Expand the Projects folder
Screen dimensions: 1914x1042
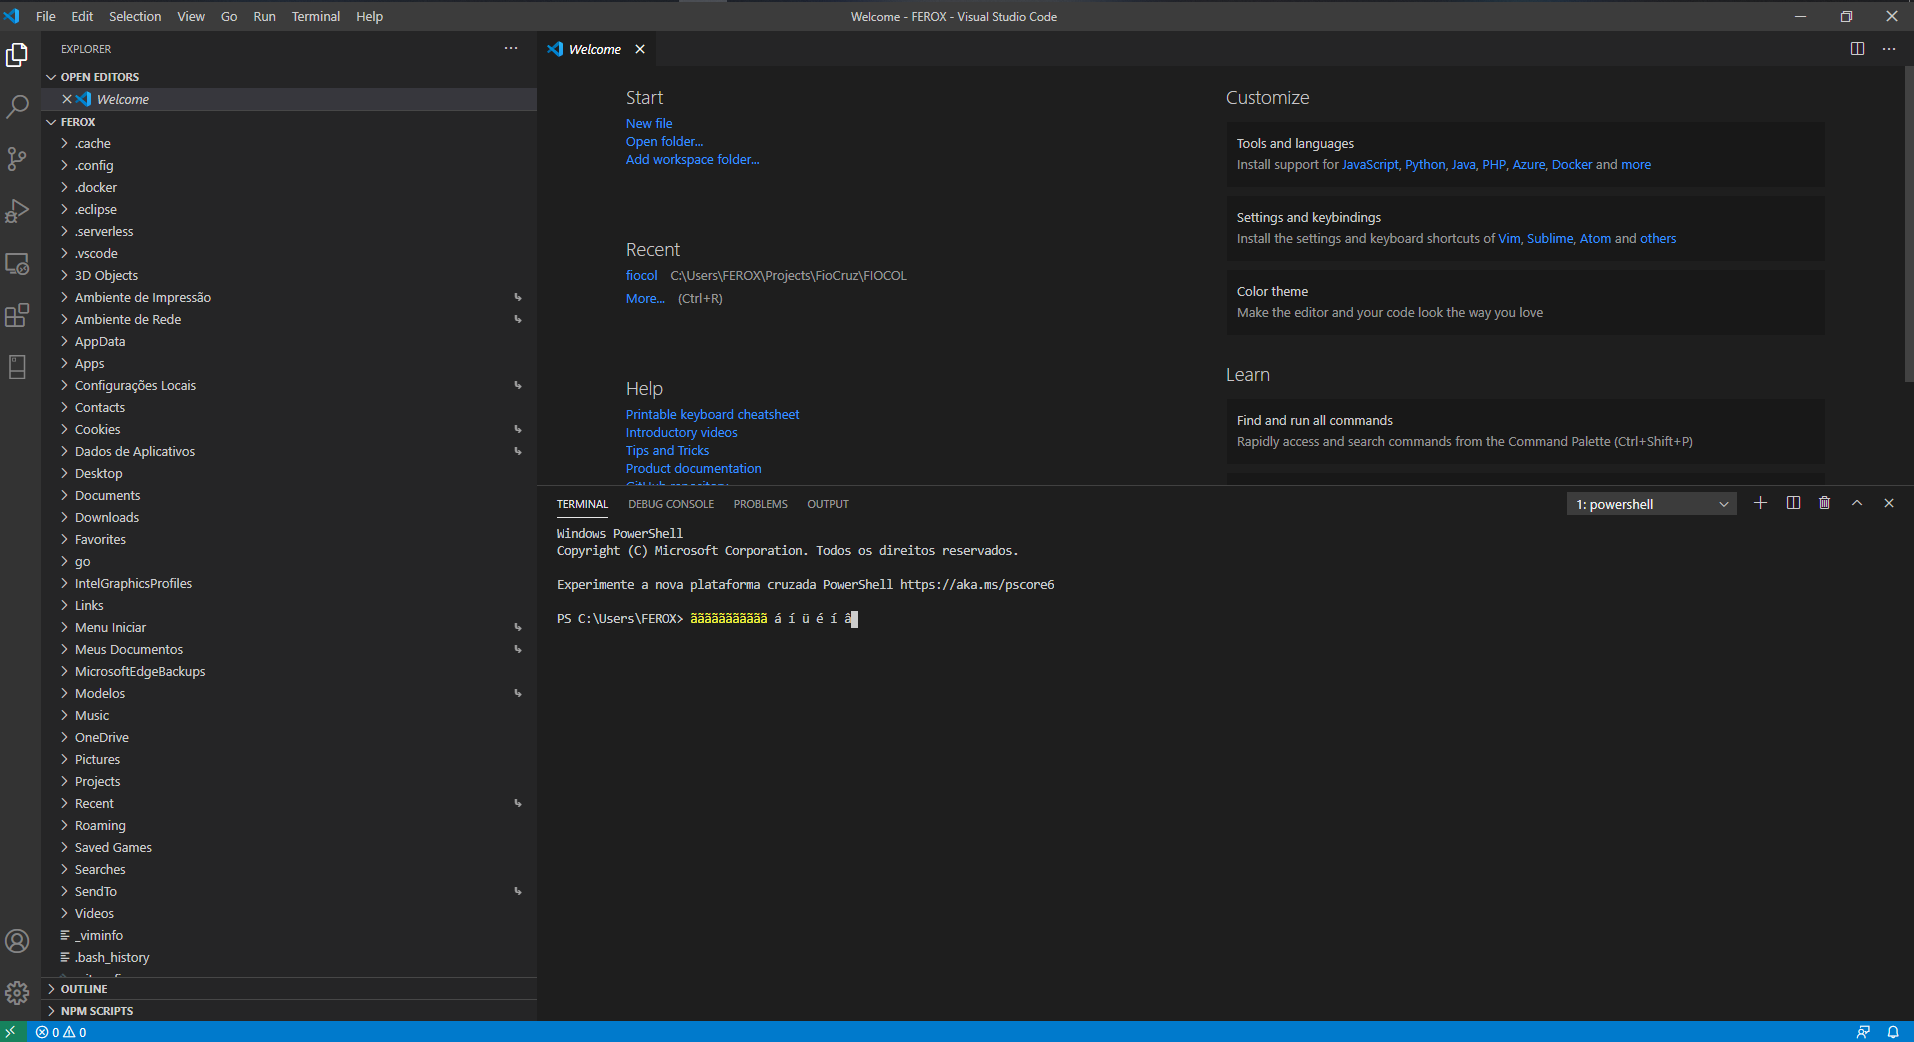click(290, 781)
